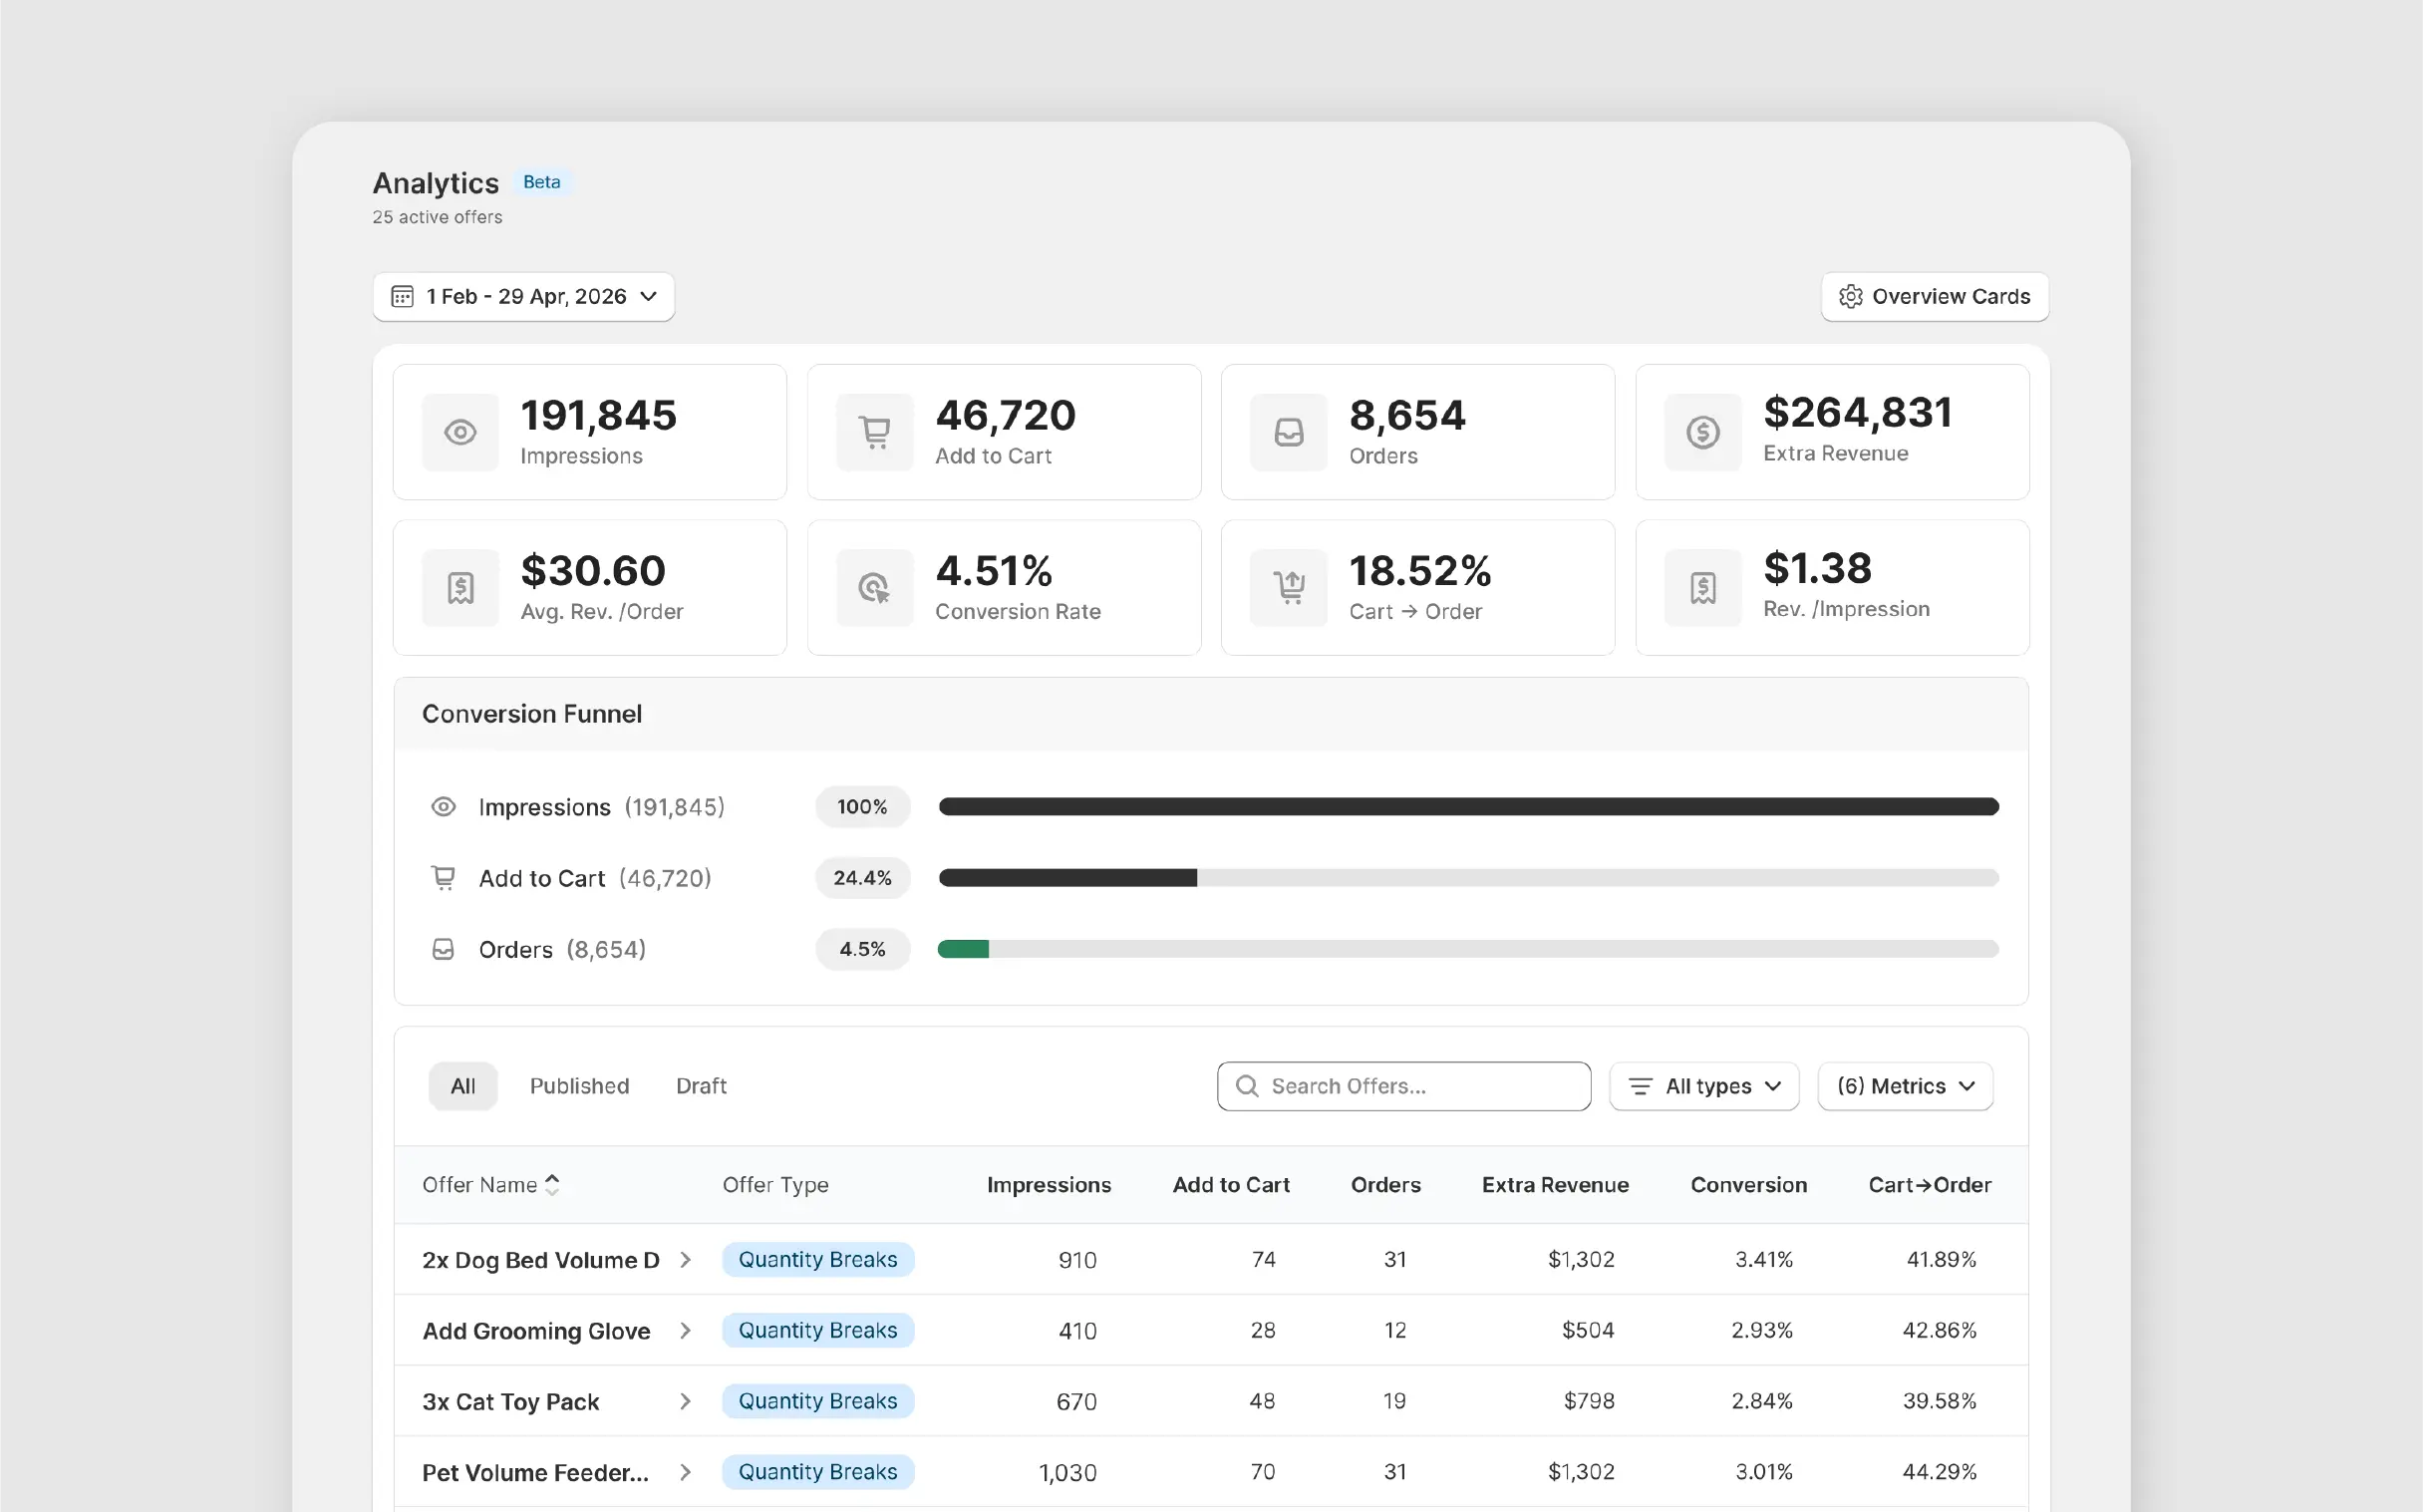
Task: Click the Add to Cart column header
Action: tap(1231, 1185)
